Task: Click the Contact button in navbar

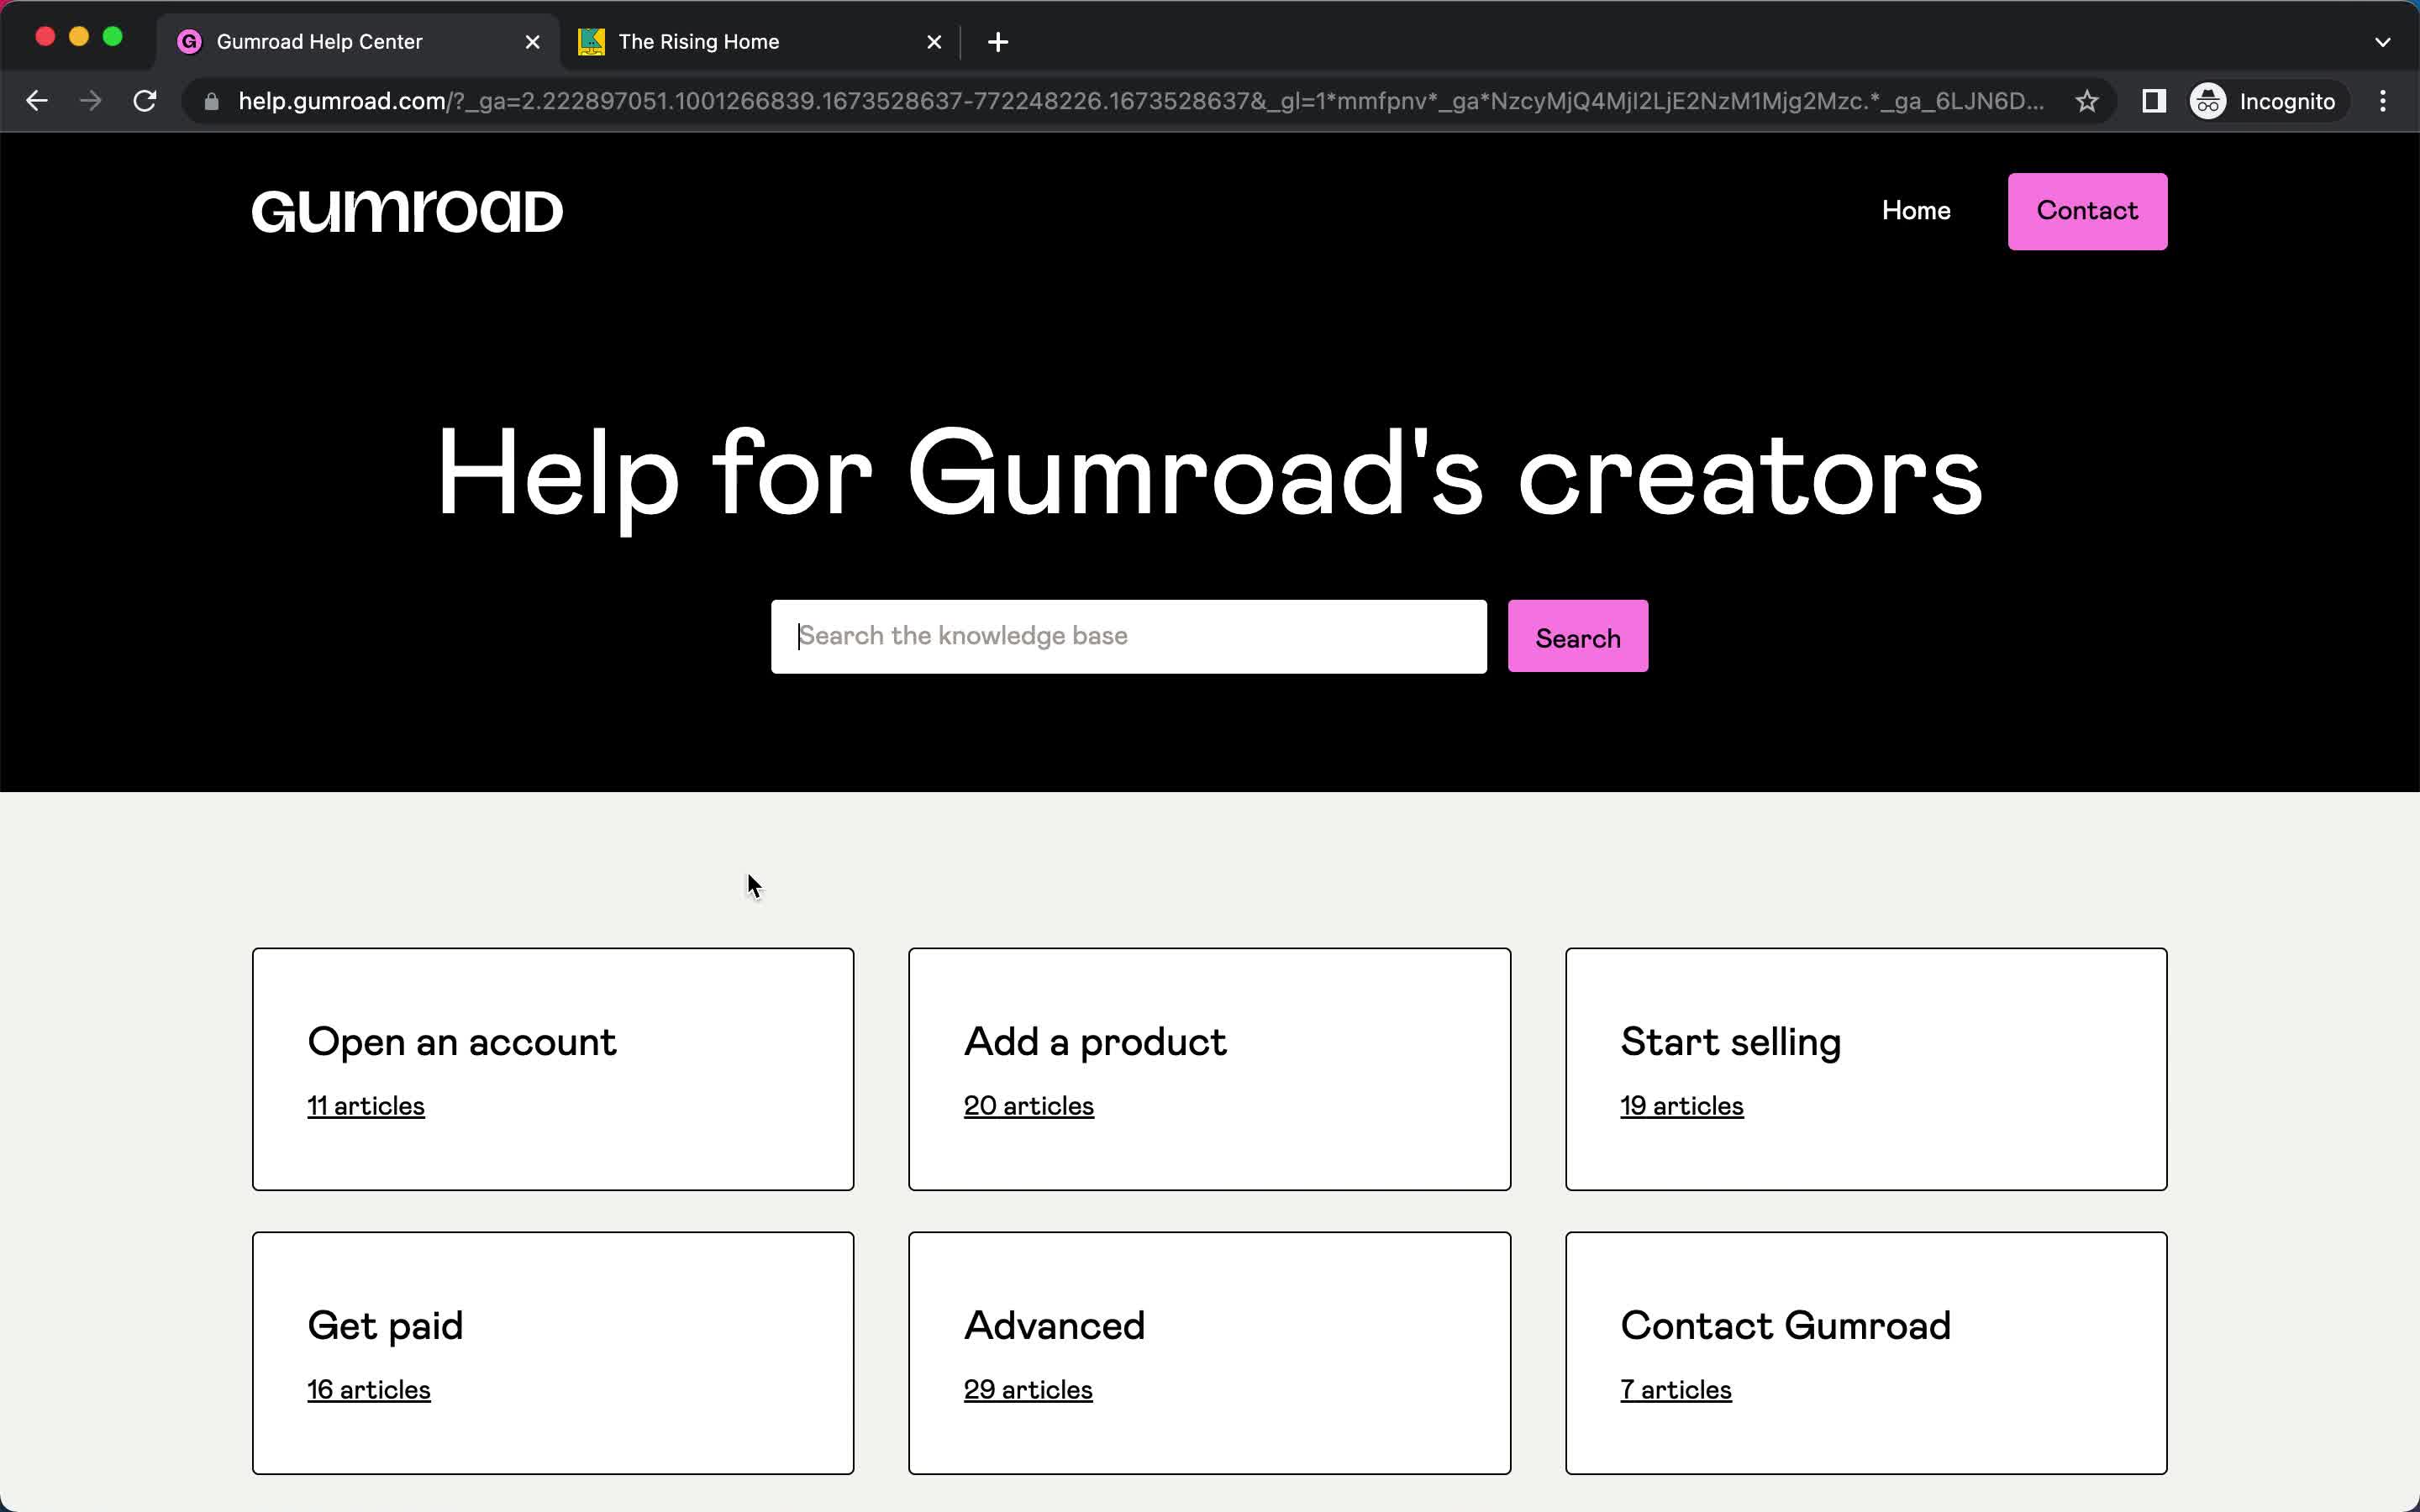Action: point(2087,211)
